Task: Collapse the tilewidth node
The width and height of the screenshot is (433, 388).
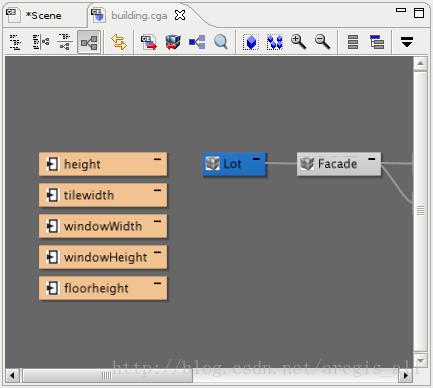Action: (x=157, y=190)
